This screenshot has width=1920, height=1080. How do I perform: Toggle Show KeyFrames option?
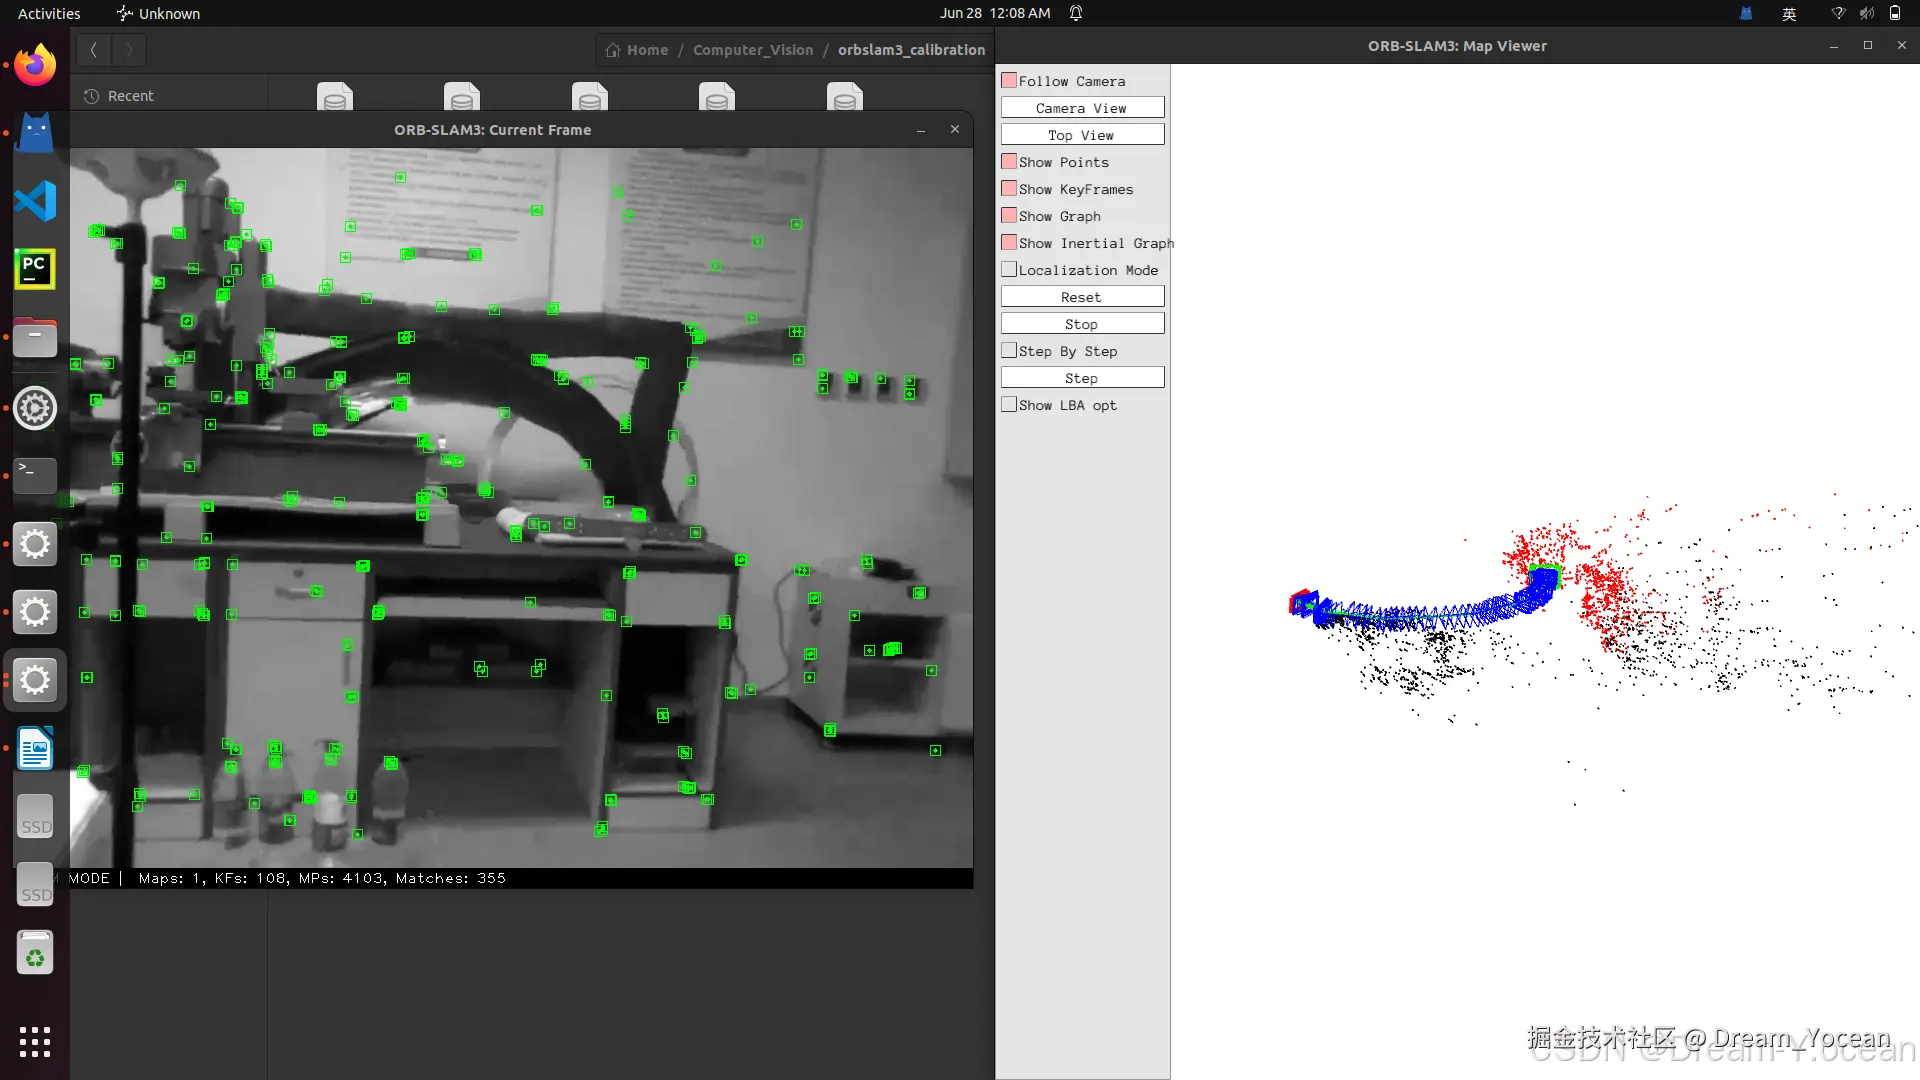click(x=1009, y=188)
